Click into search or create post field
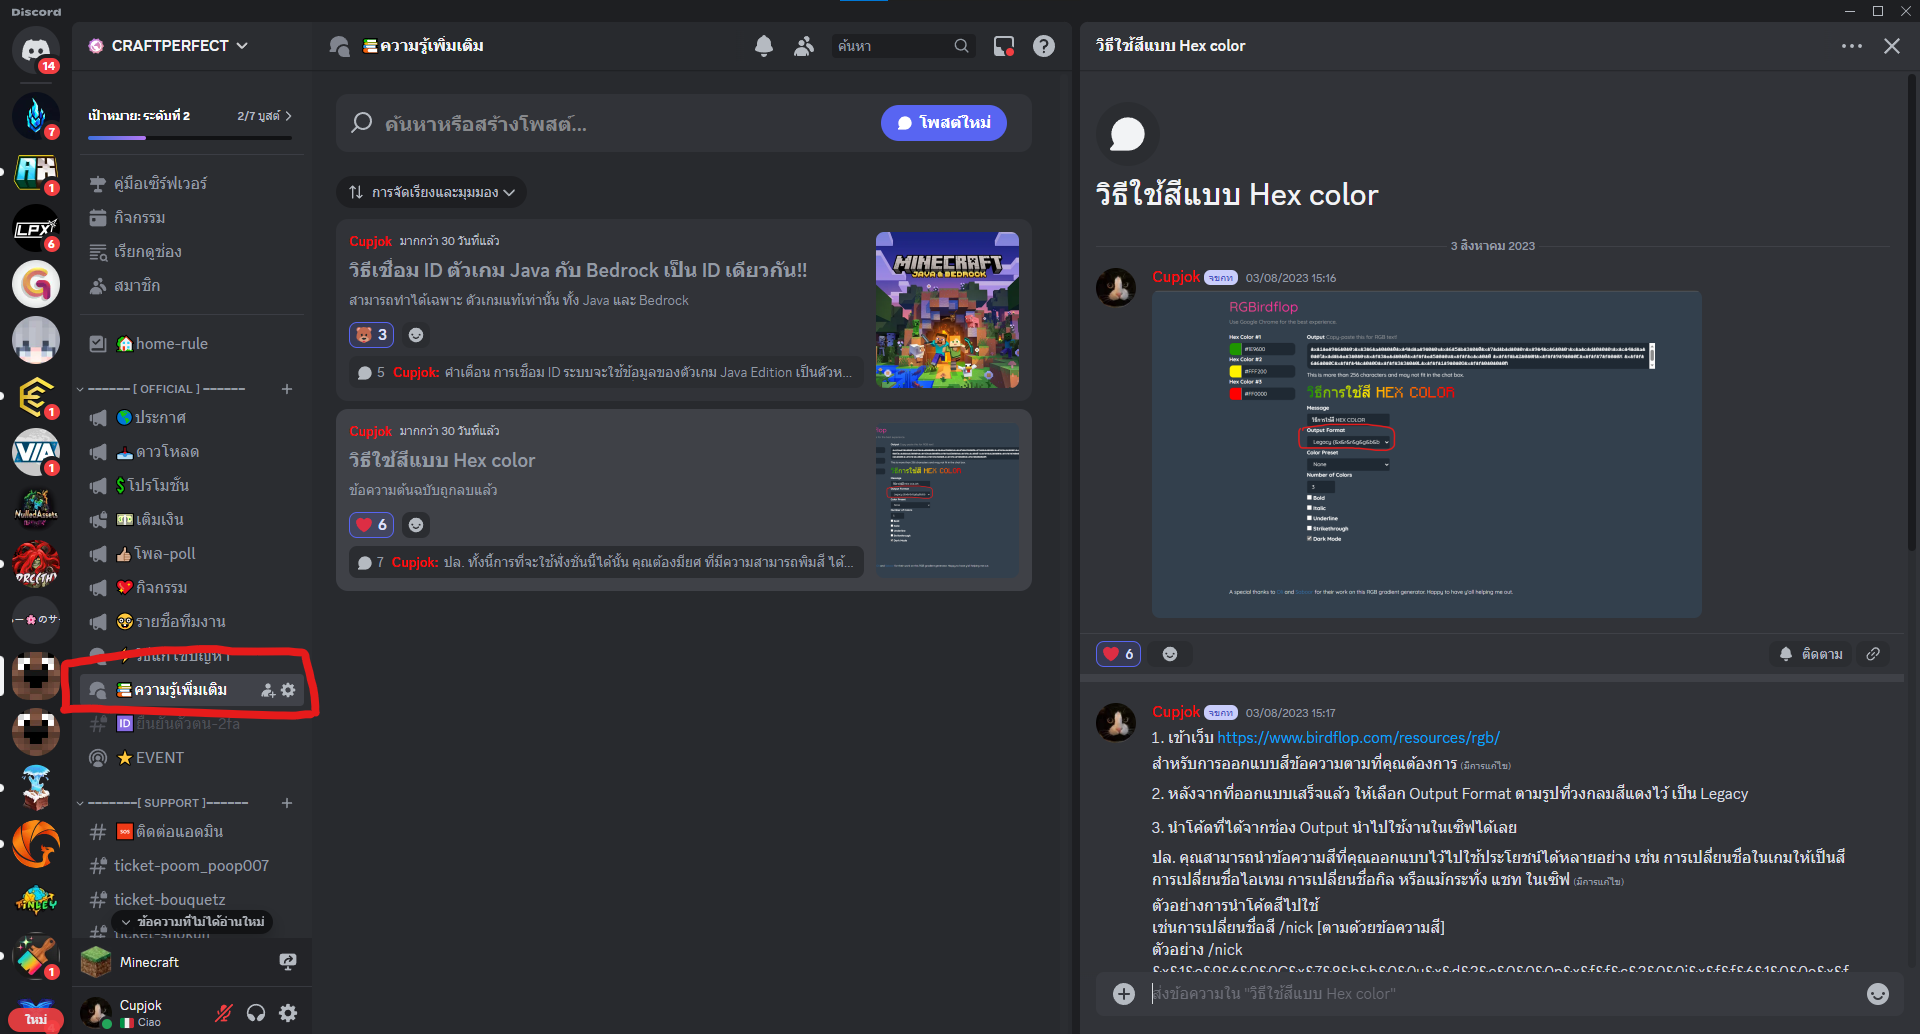Image resolution: width=1920 pixels, height=1034 pixels. [610, 123]
